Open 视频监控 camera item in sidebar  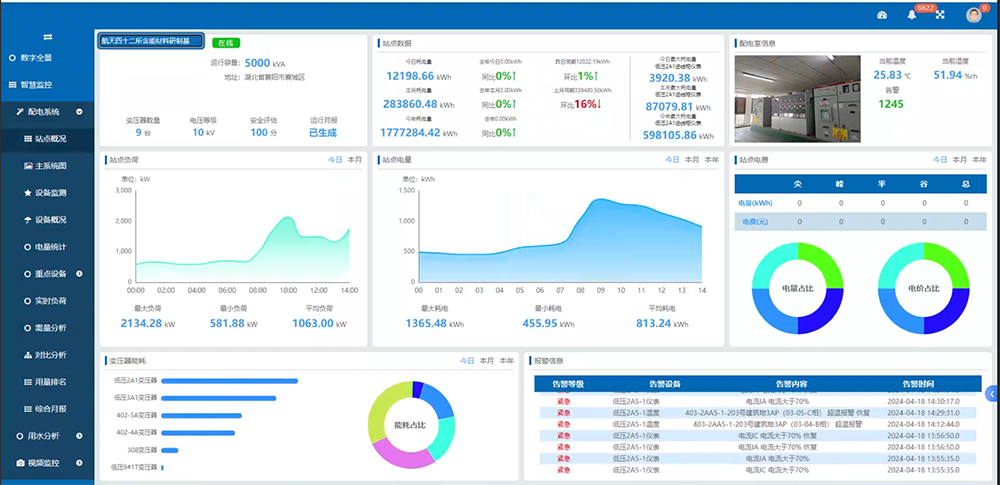coord(43,463)
